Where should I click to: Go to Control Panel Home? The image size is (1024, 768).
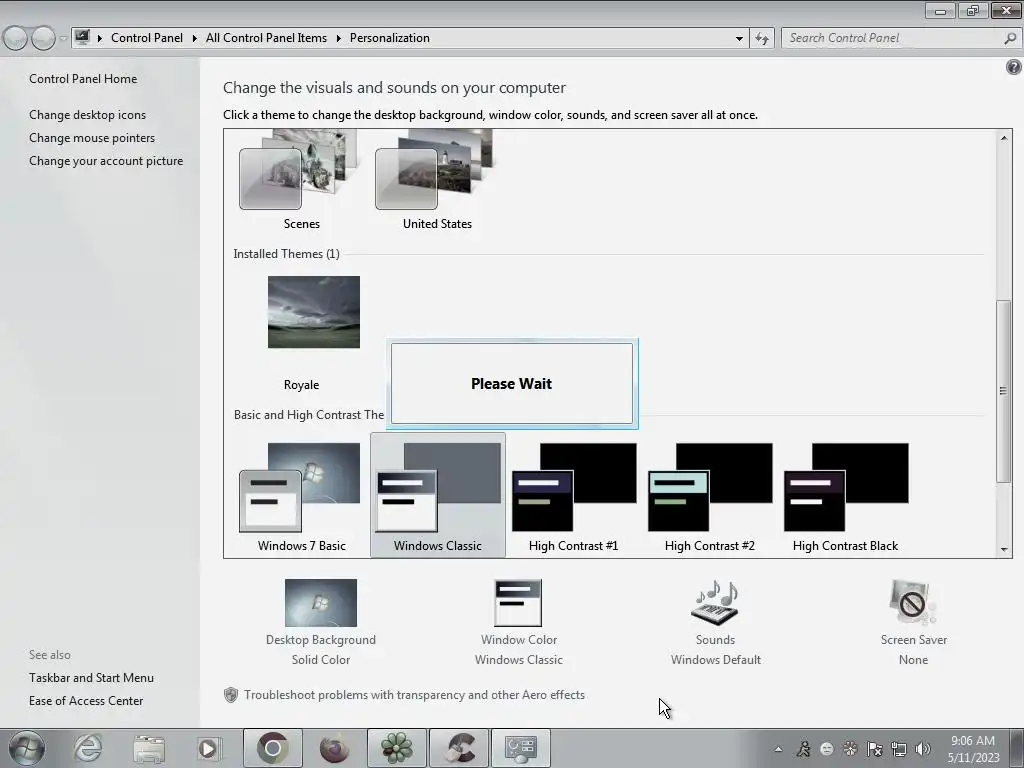click(x=83, y=79)
